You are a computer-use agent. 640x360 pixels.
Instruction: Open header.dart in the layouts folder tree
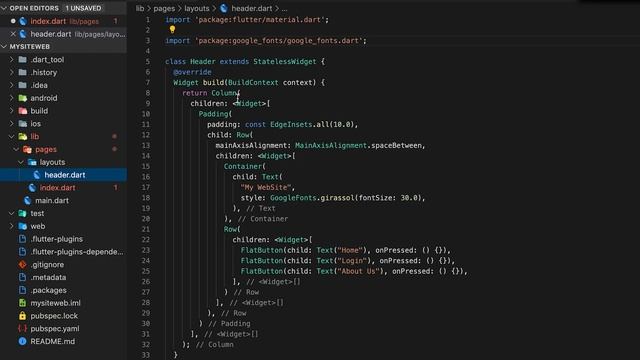click(x=63, y=175)
